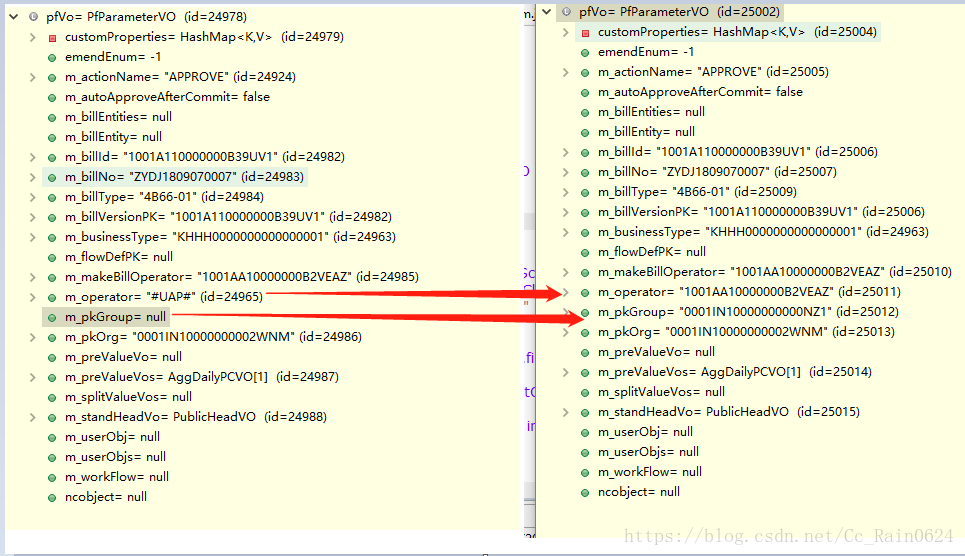
Task: Select m_workFlow= null in right panel
Action: coord(650,472)
